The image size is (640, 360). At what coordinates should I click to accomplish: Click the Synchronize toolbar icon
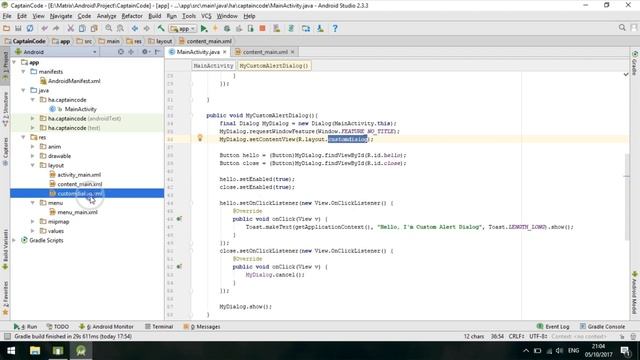(30, 29)
